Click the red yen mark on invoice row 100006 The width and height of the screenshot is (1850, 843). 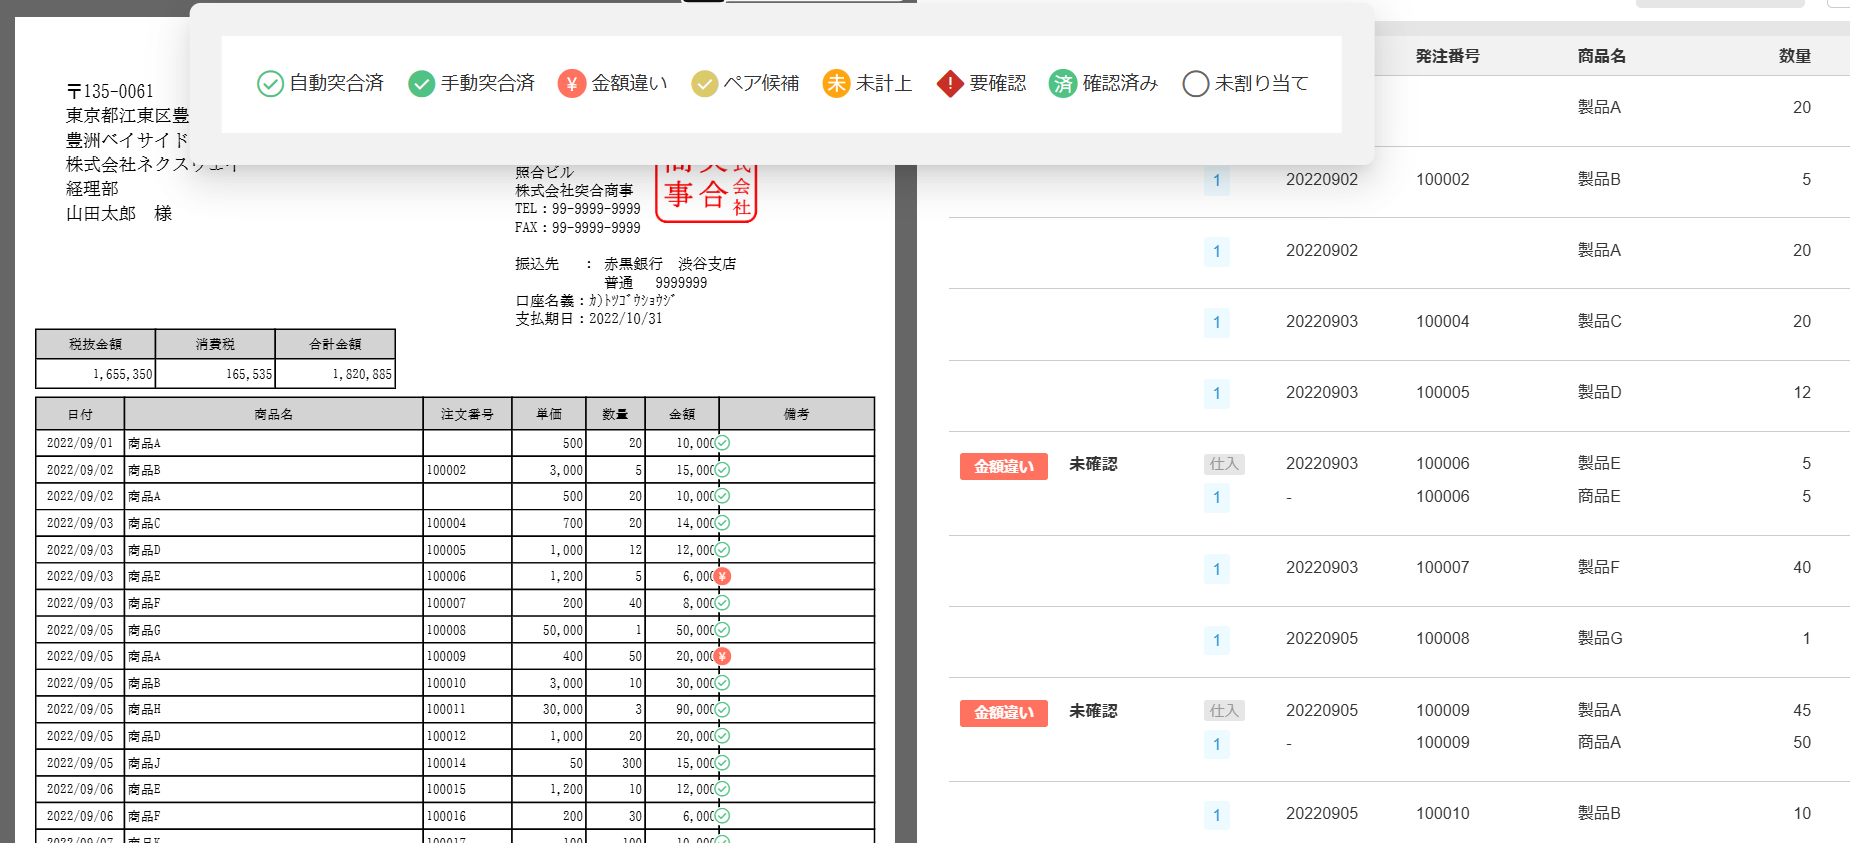[x=722, y=576]
